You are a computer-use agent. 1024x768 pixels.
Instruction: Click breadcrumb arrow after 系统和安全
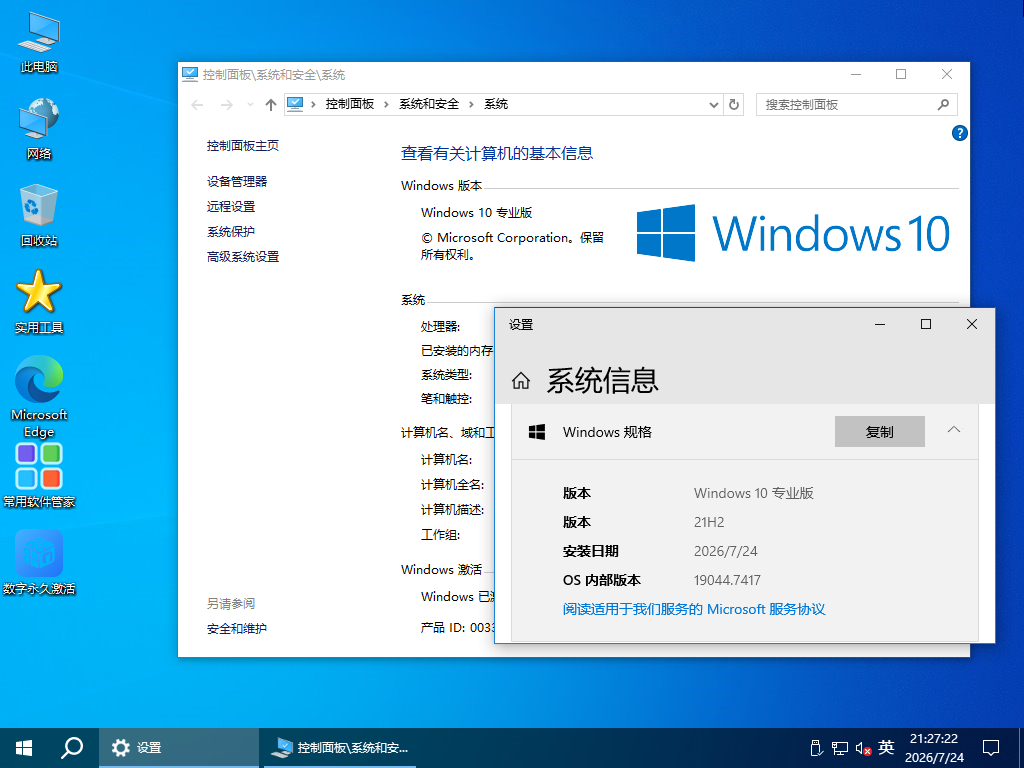pyautogui.click(x=472, y=104)
